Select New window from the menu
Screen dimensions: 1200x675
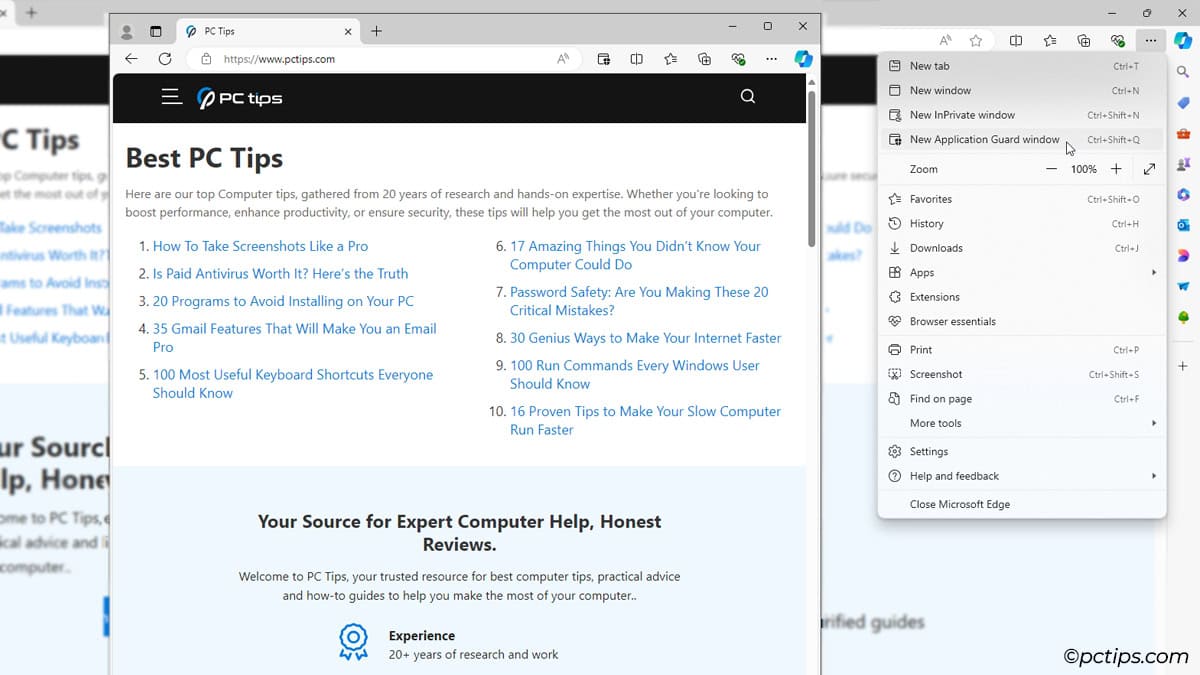tap(1022, 90)
